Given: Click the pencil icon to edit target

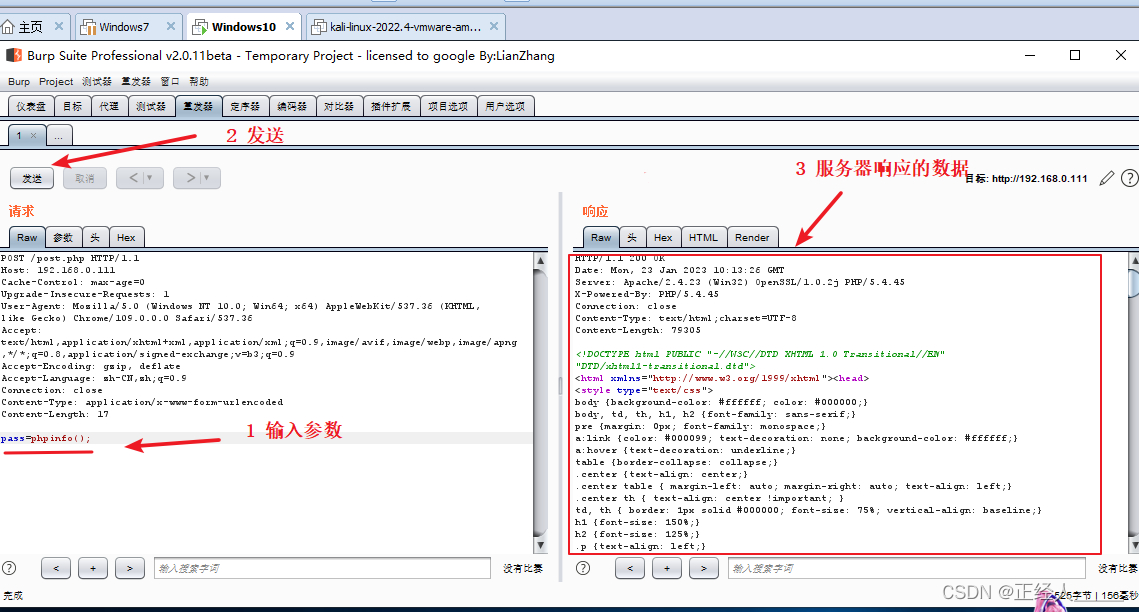Looking at the screenshot, I should tap(1106, 178).
